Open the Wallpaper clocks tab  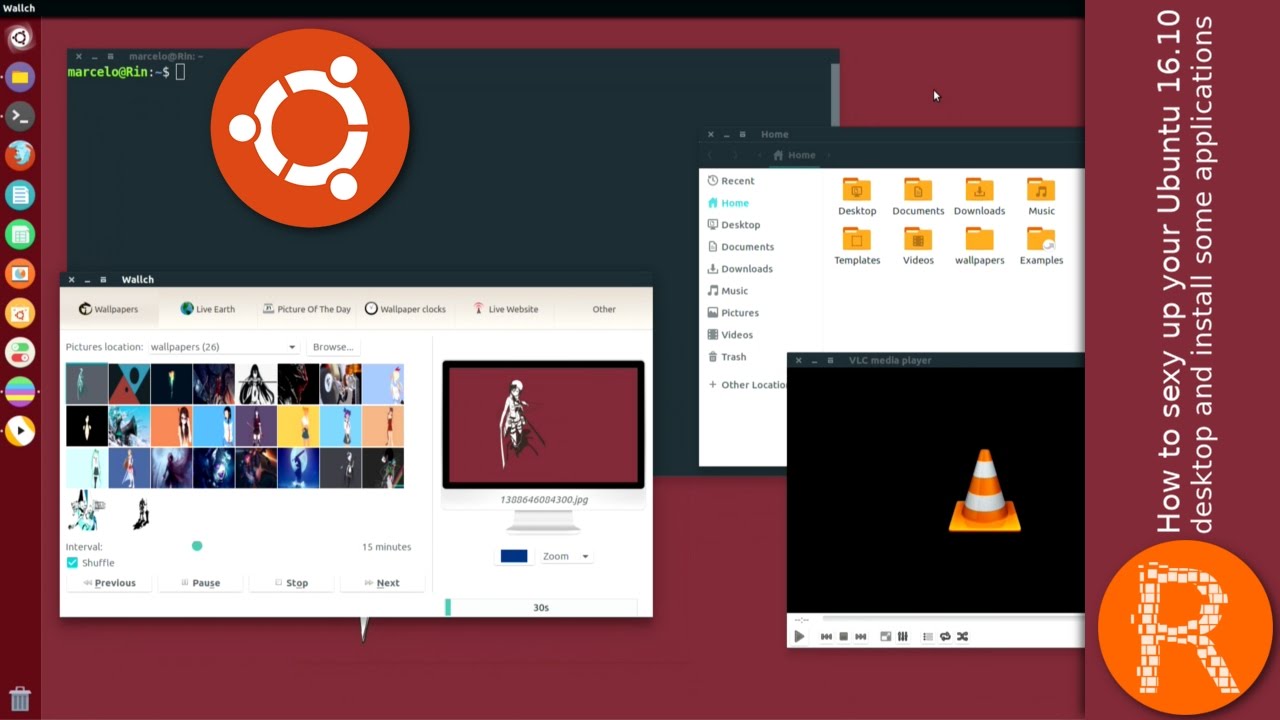(405, 309)
